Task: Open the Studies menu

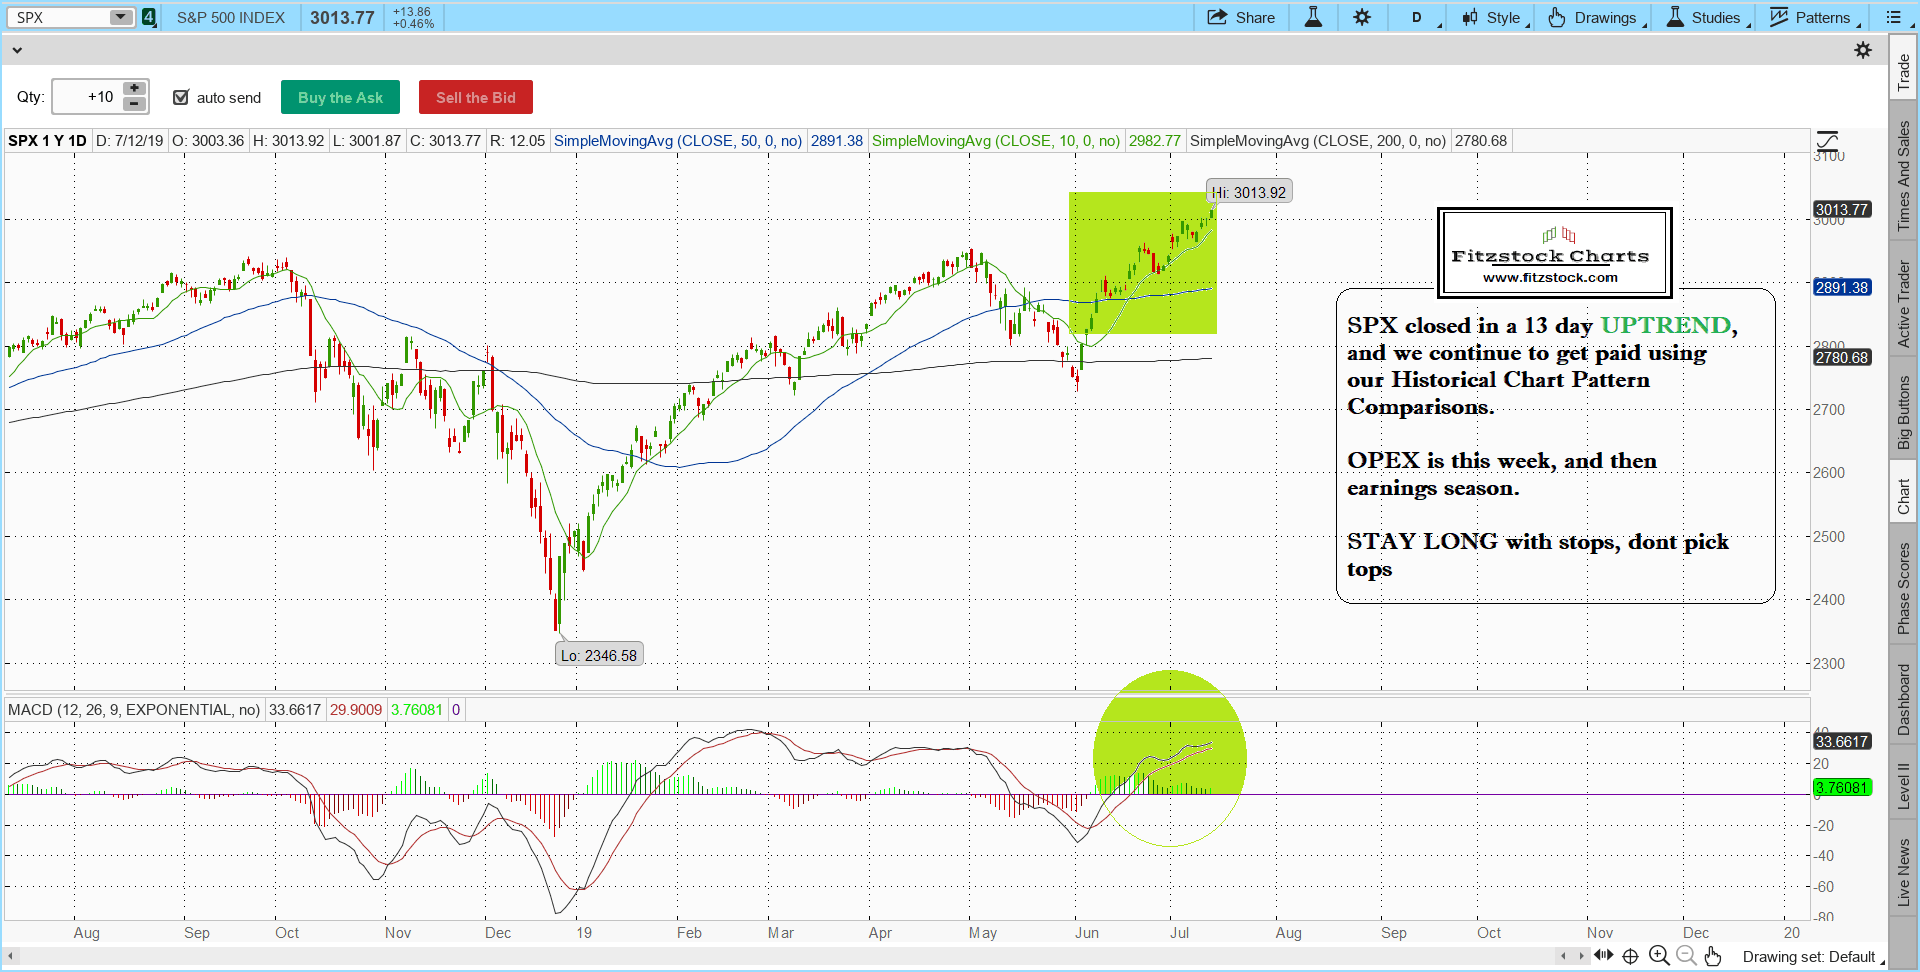Action: point(1706,17)
